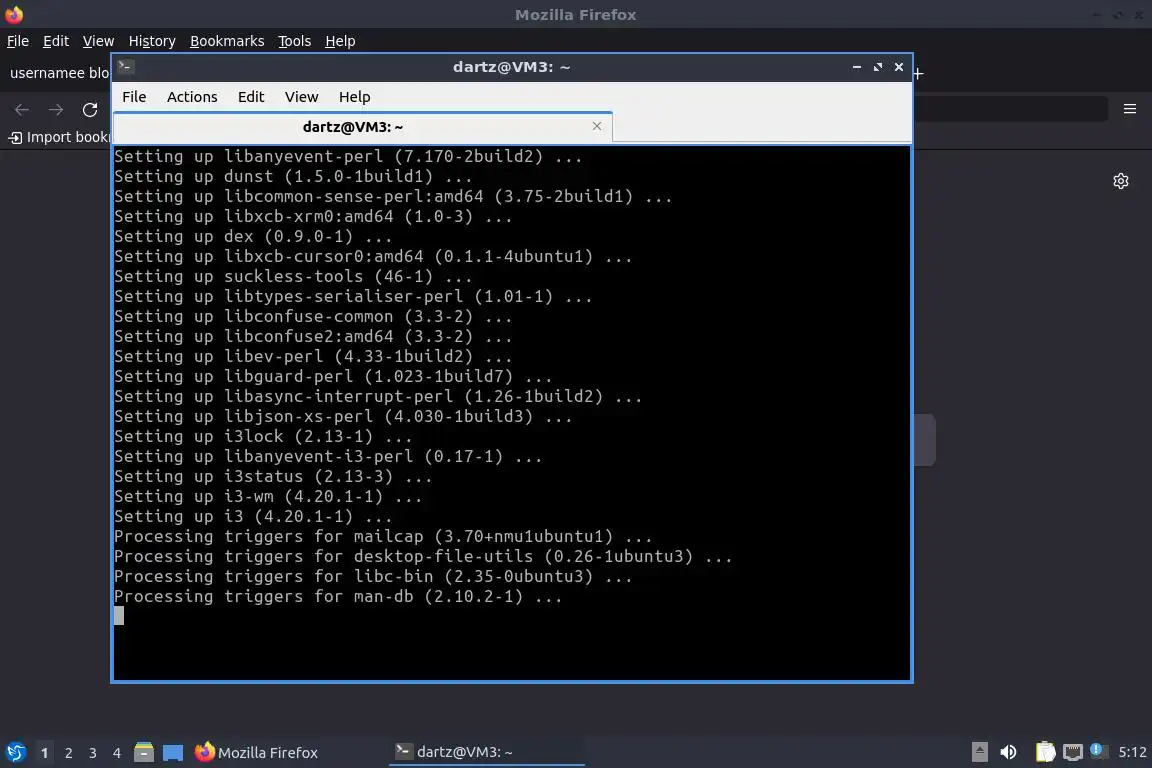Screen dimensions: 1152x768
Task: Open the clipboard manager tray icon
Action: pyautogui.click(x=1045, y=752)
